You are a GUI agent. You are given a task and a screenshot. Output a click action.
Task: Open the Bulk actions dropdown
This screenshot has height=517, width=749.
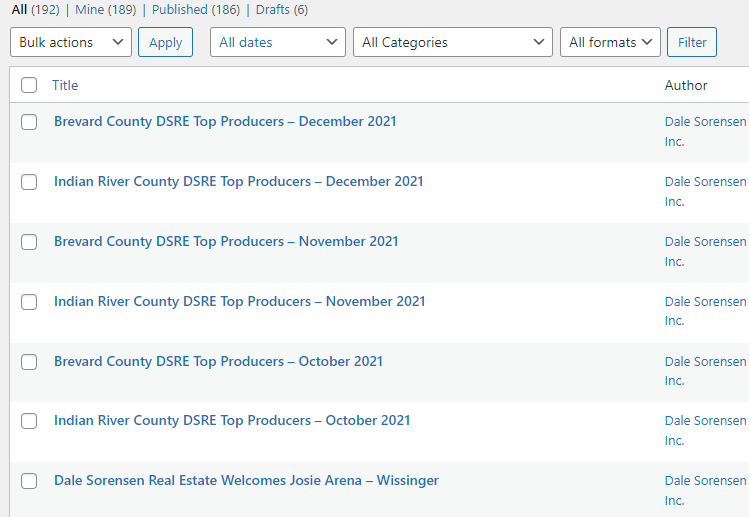pos(71,42)
